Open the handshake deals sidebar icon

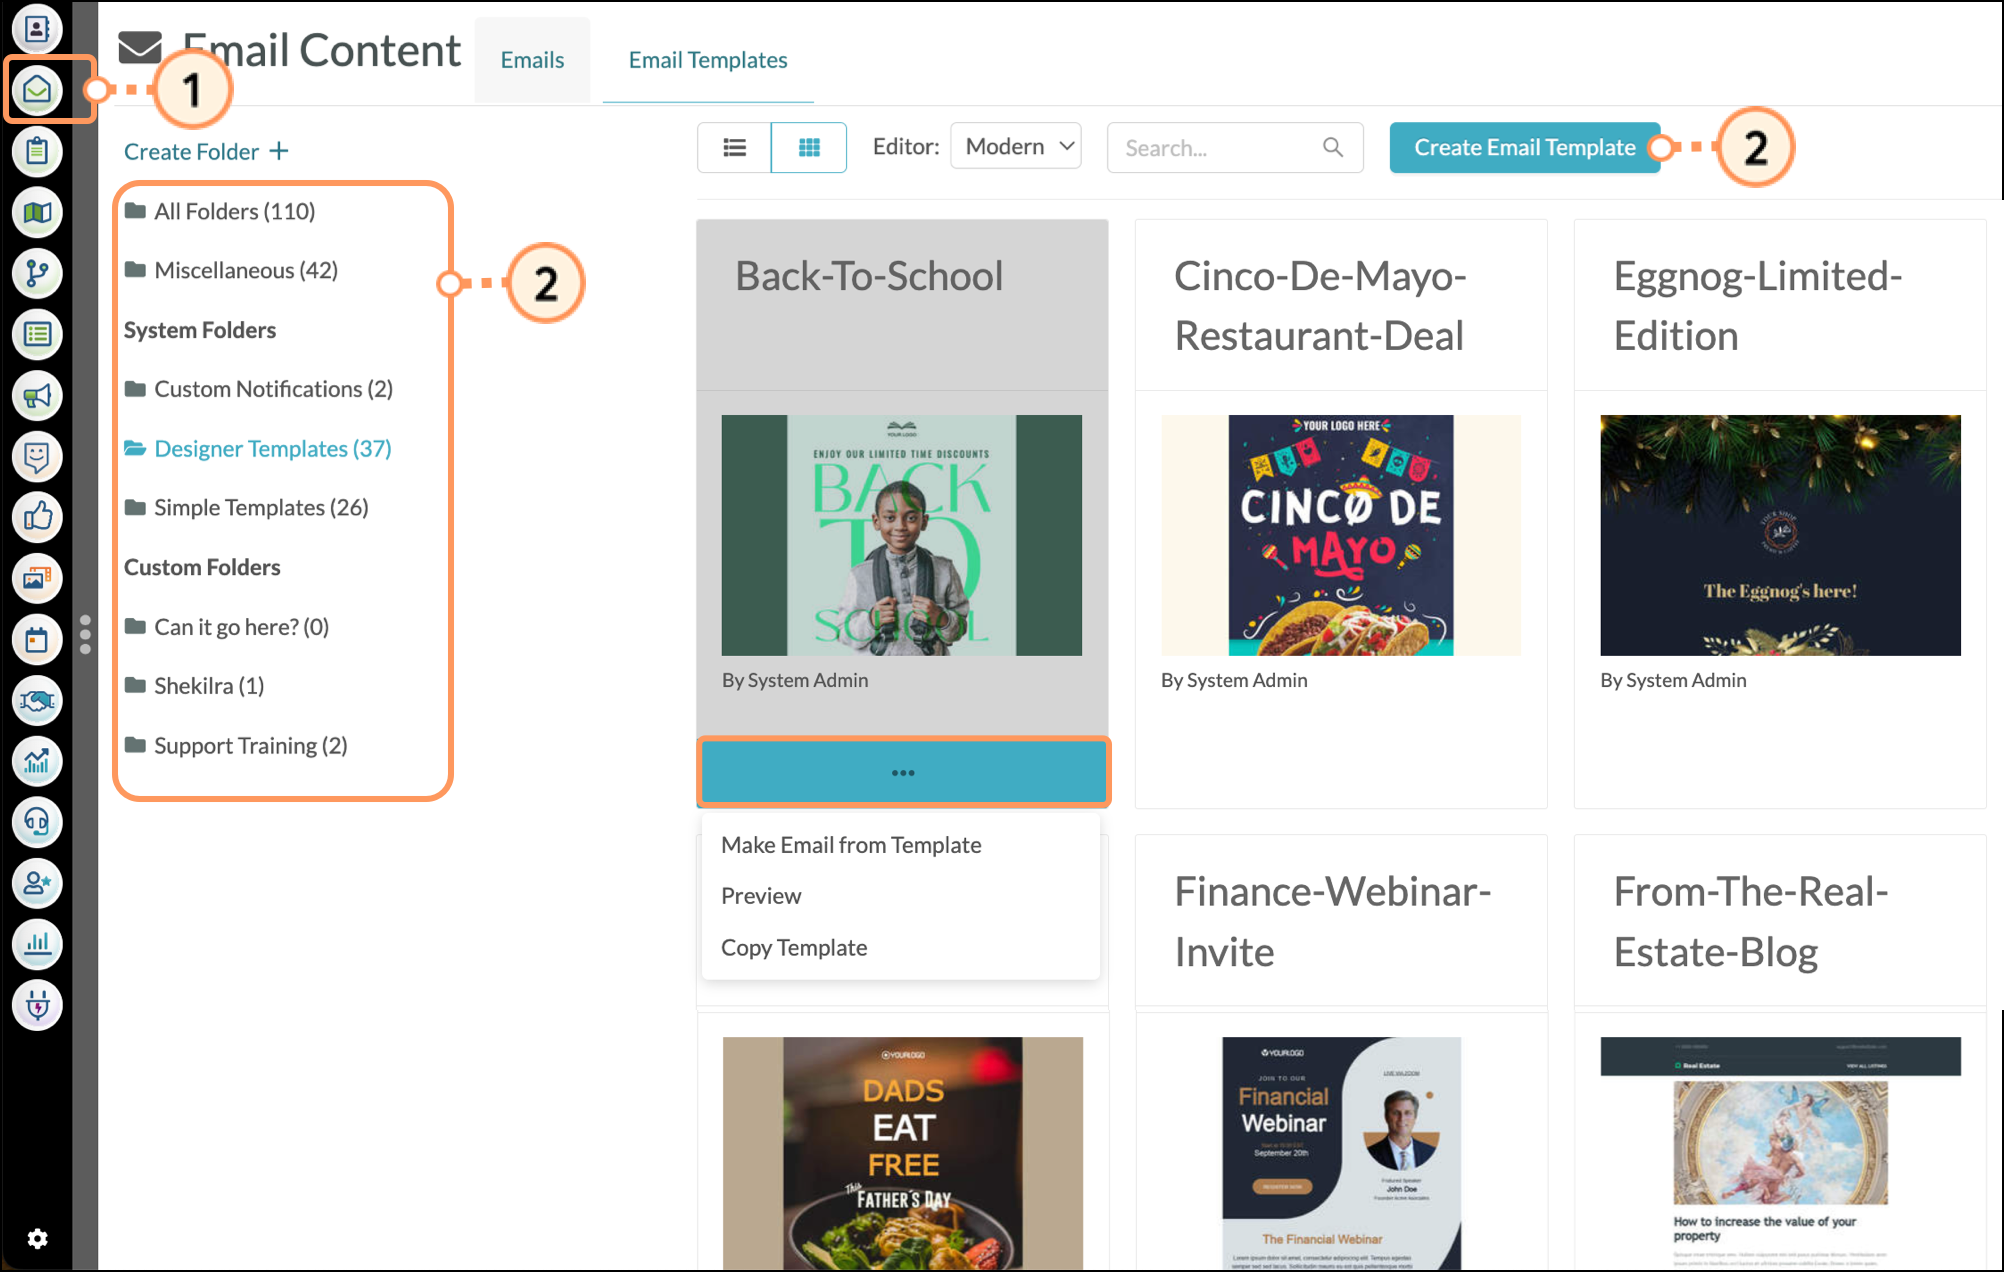[x=37, y=700]
